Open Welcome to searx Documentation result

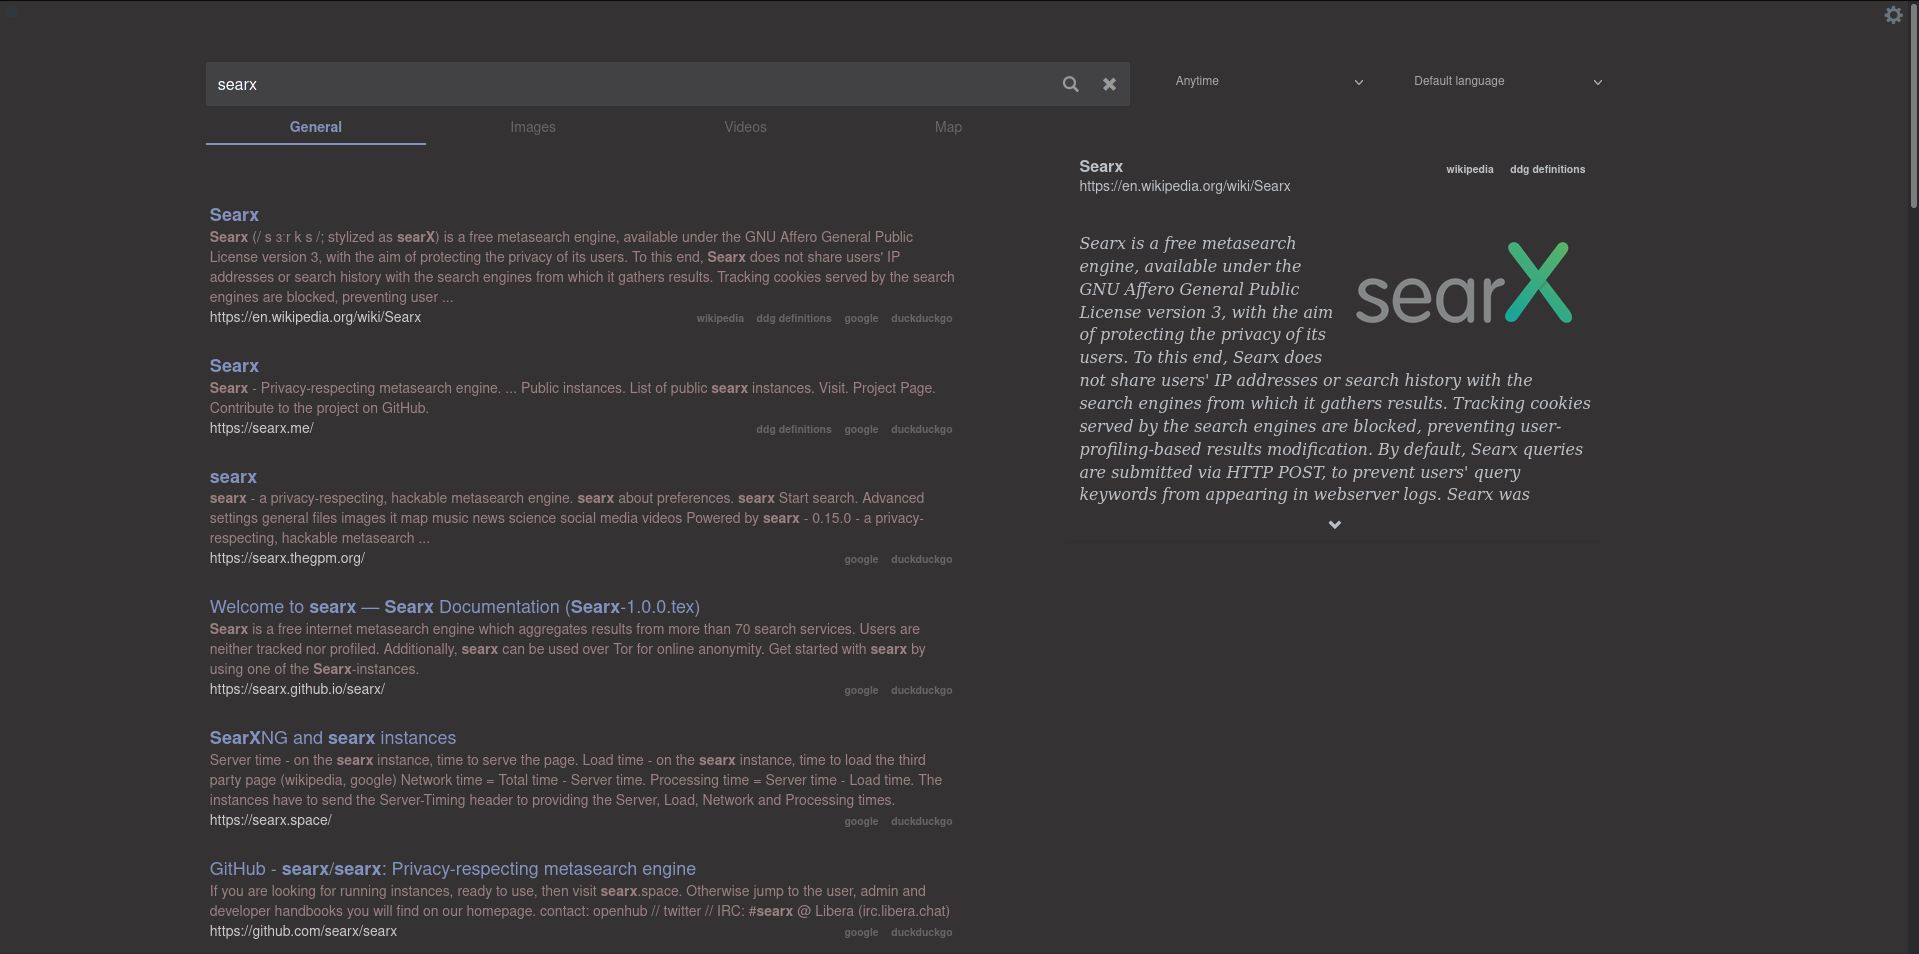tap(455, 607)
